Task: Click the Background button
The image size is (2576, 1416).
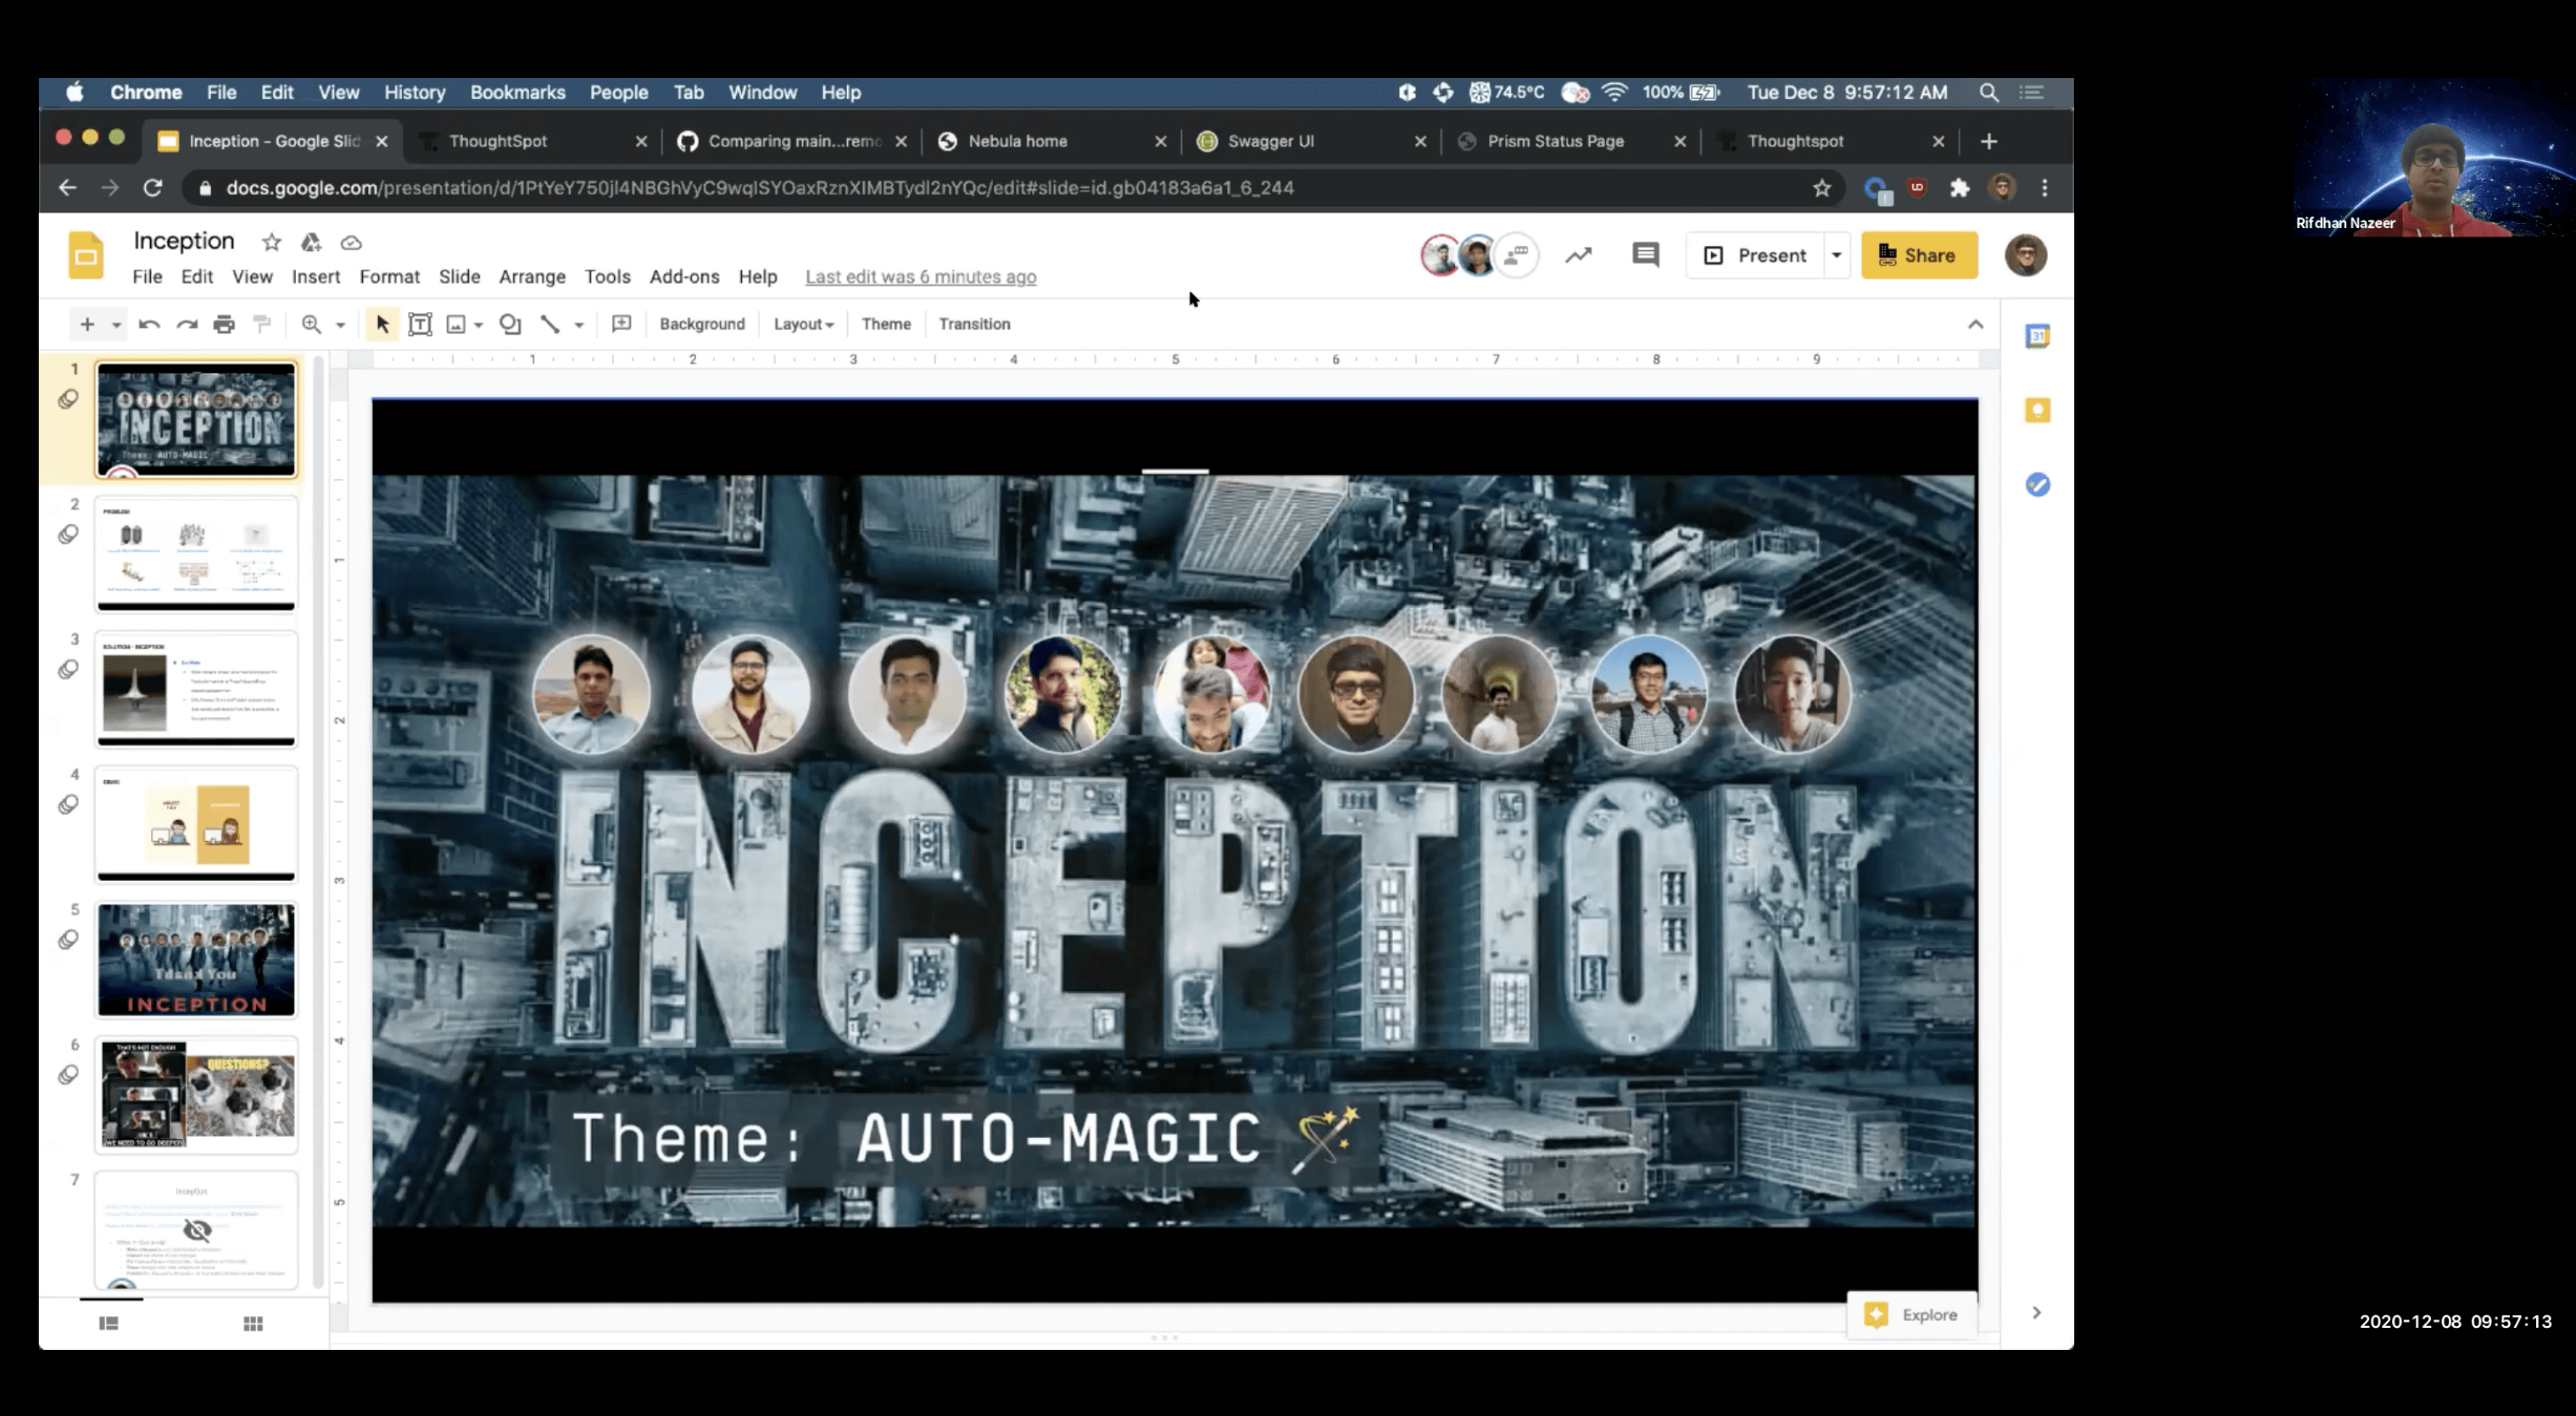Action: [x=702, y=324]
